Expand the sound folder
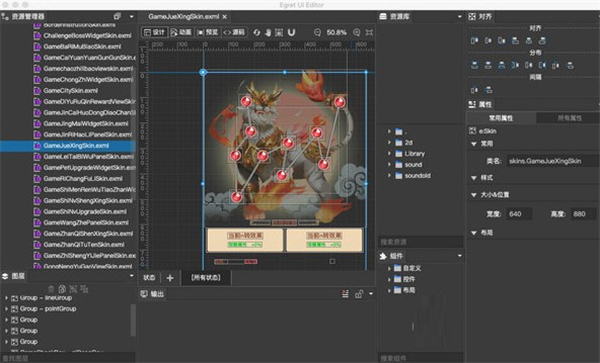Screen dimensions: 600x363 click(x=389, y=164)
